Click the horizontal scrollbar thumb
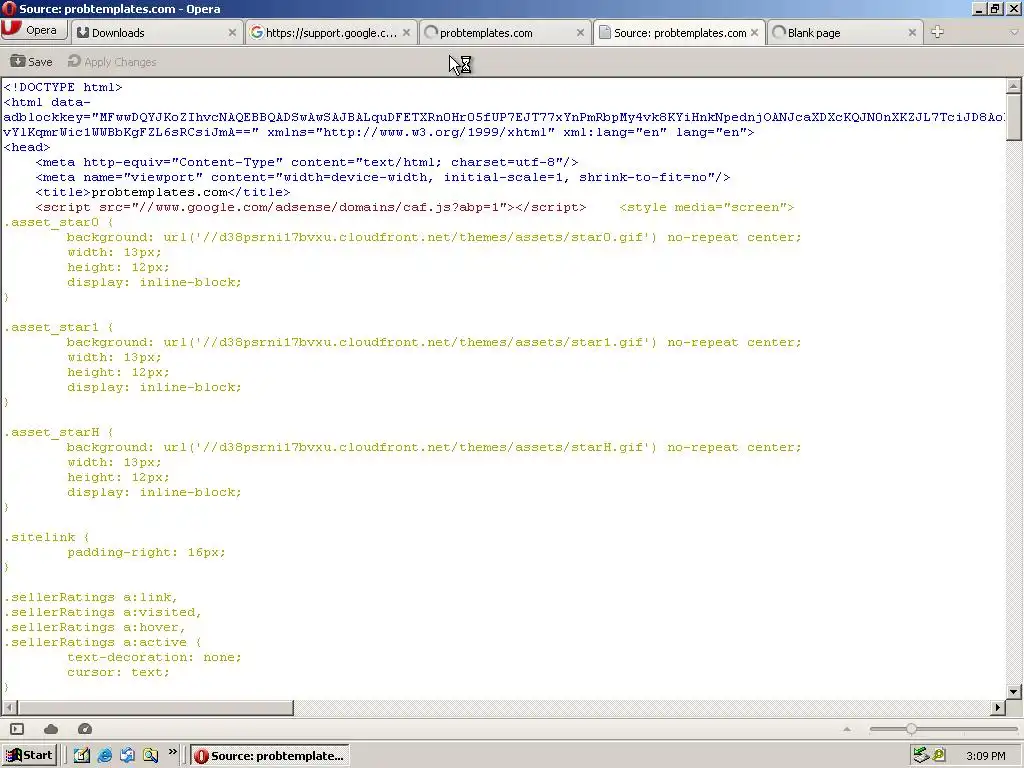Viewport: 1024px width, 768px height. [155, 707]
